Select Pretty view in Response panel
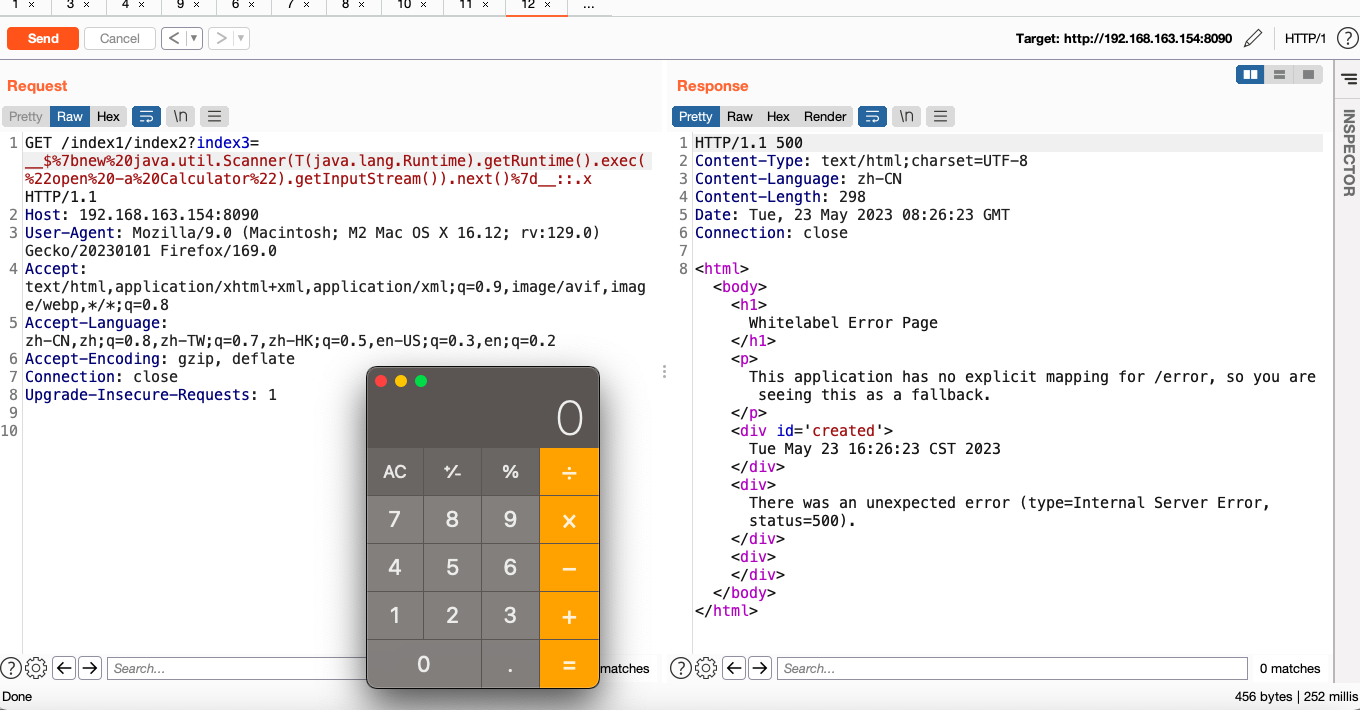This screenshot has width=1360, height=710. coord(695,116)
